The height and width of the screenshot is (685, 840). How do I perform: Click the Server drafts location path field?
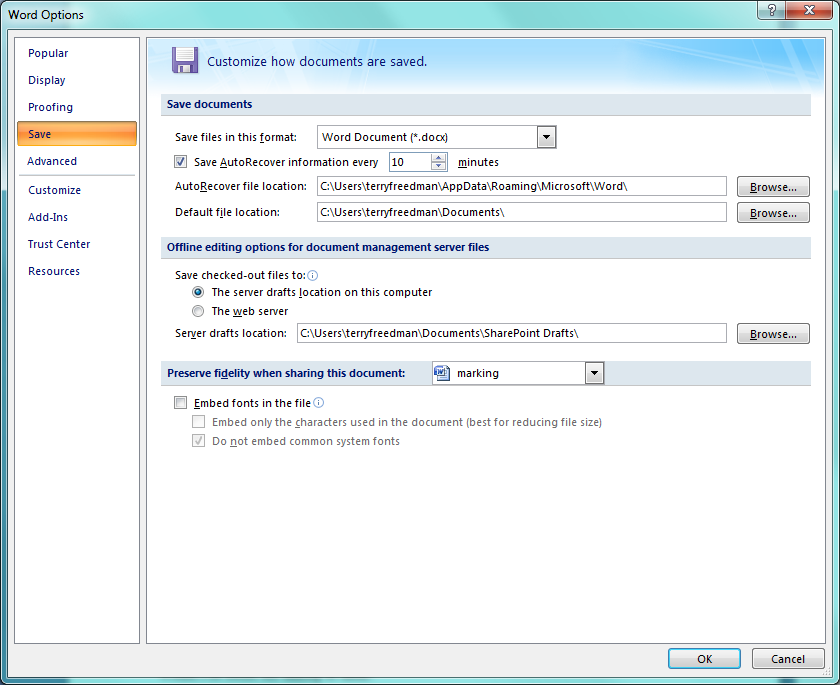click(x=512, y=333)
